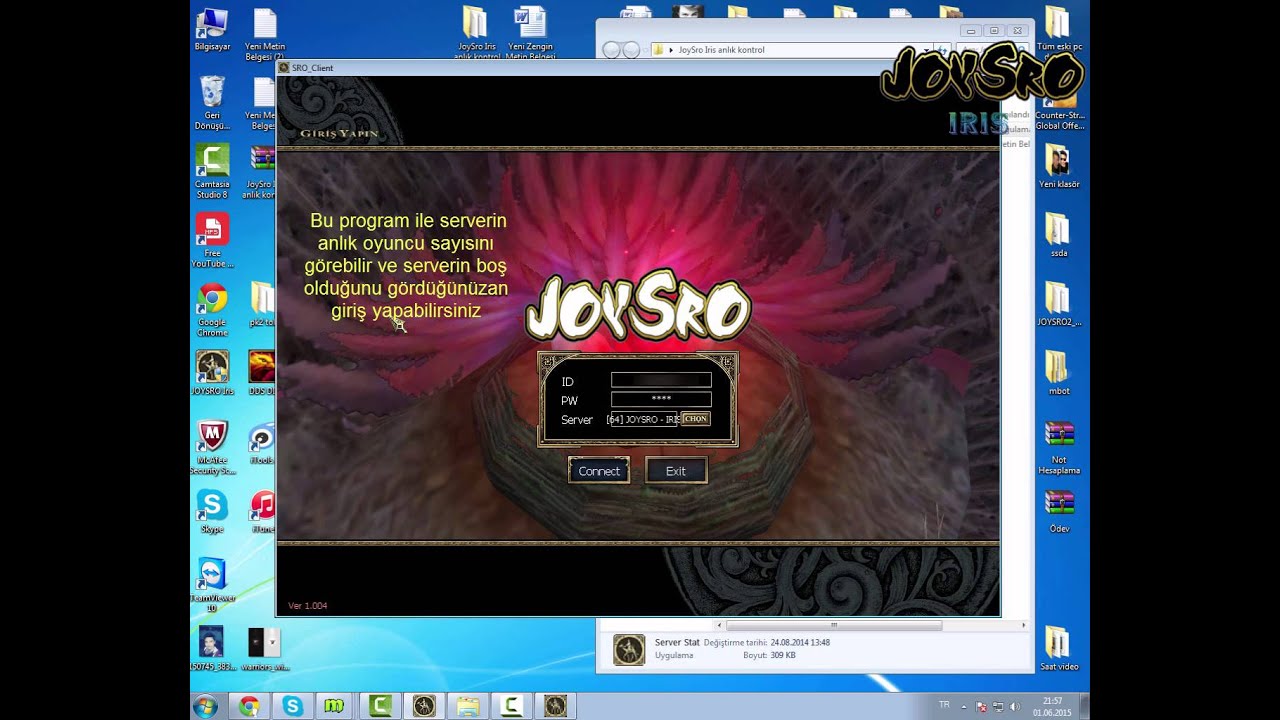
Task: Click Explorer window horizontal scrollbar
Action: point(834,625)
